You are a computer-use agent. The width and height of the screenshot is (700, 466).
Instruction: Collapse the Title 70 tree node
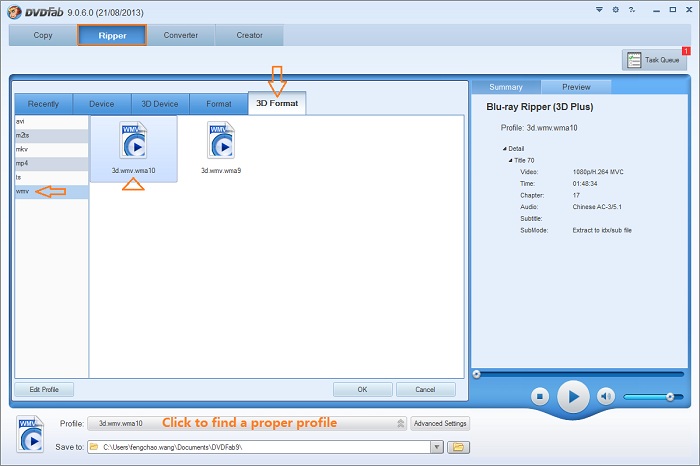[511, 160]
